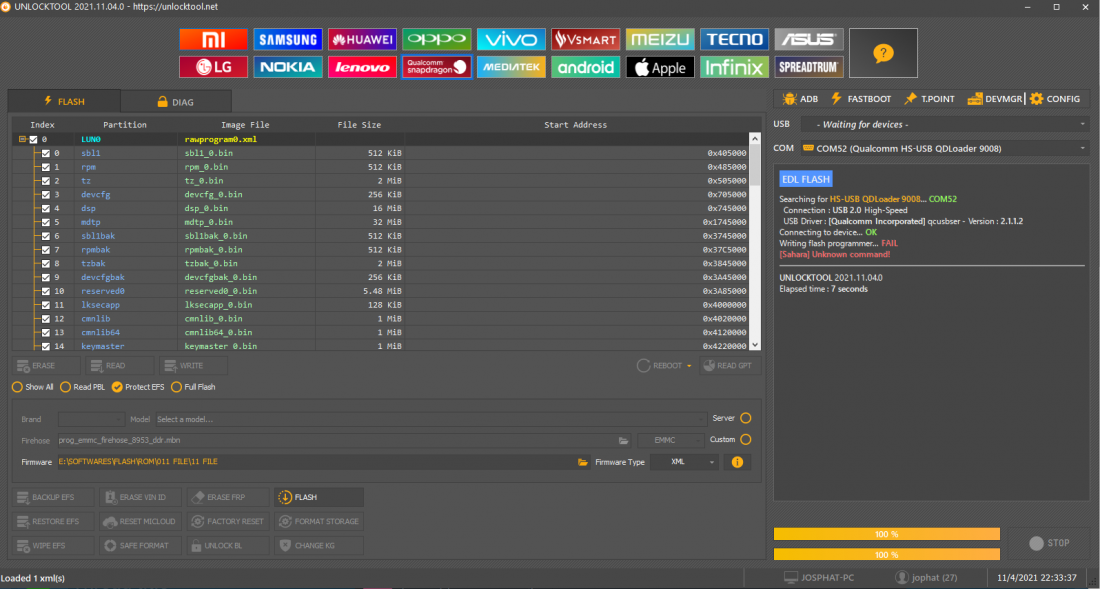Open the Spreadtrum chipset section
This screenshot has height=589, width=1100.
[809, 67]
